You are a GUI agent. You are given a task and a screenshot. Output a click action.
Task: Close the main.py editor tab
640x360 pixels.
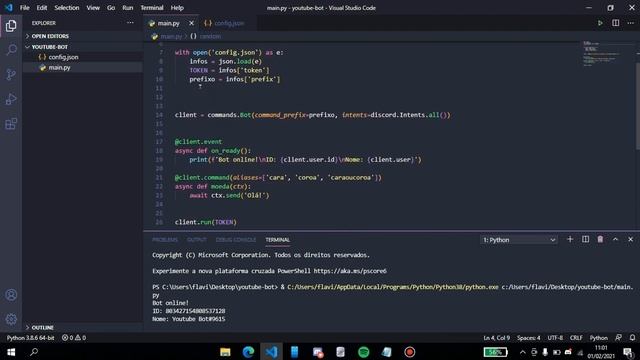point(191,23)
